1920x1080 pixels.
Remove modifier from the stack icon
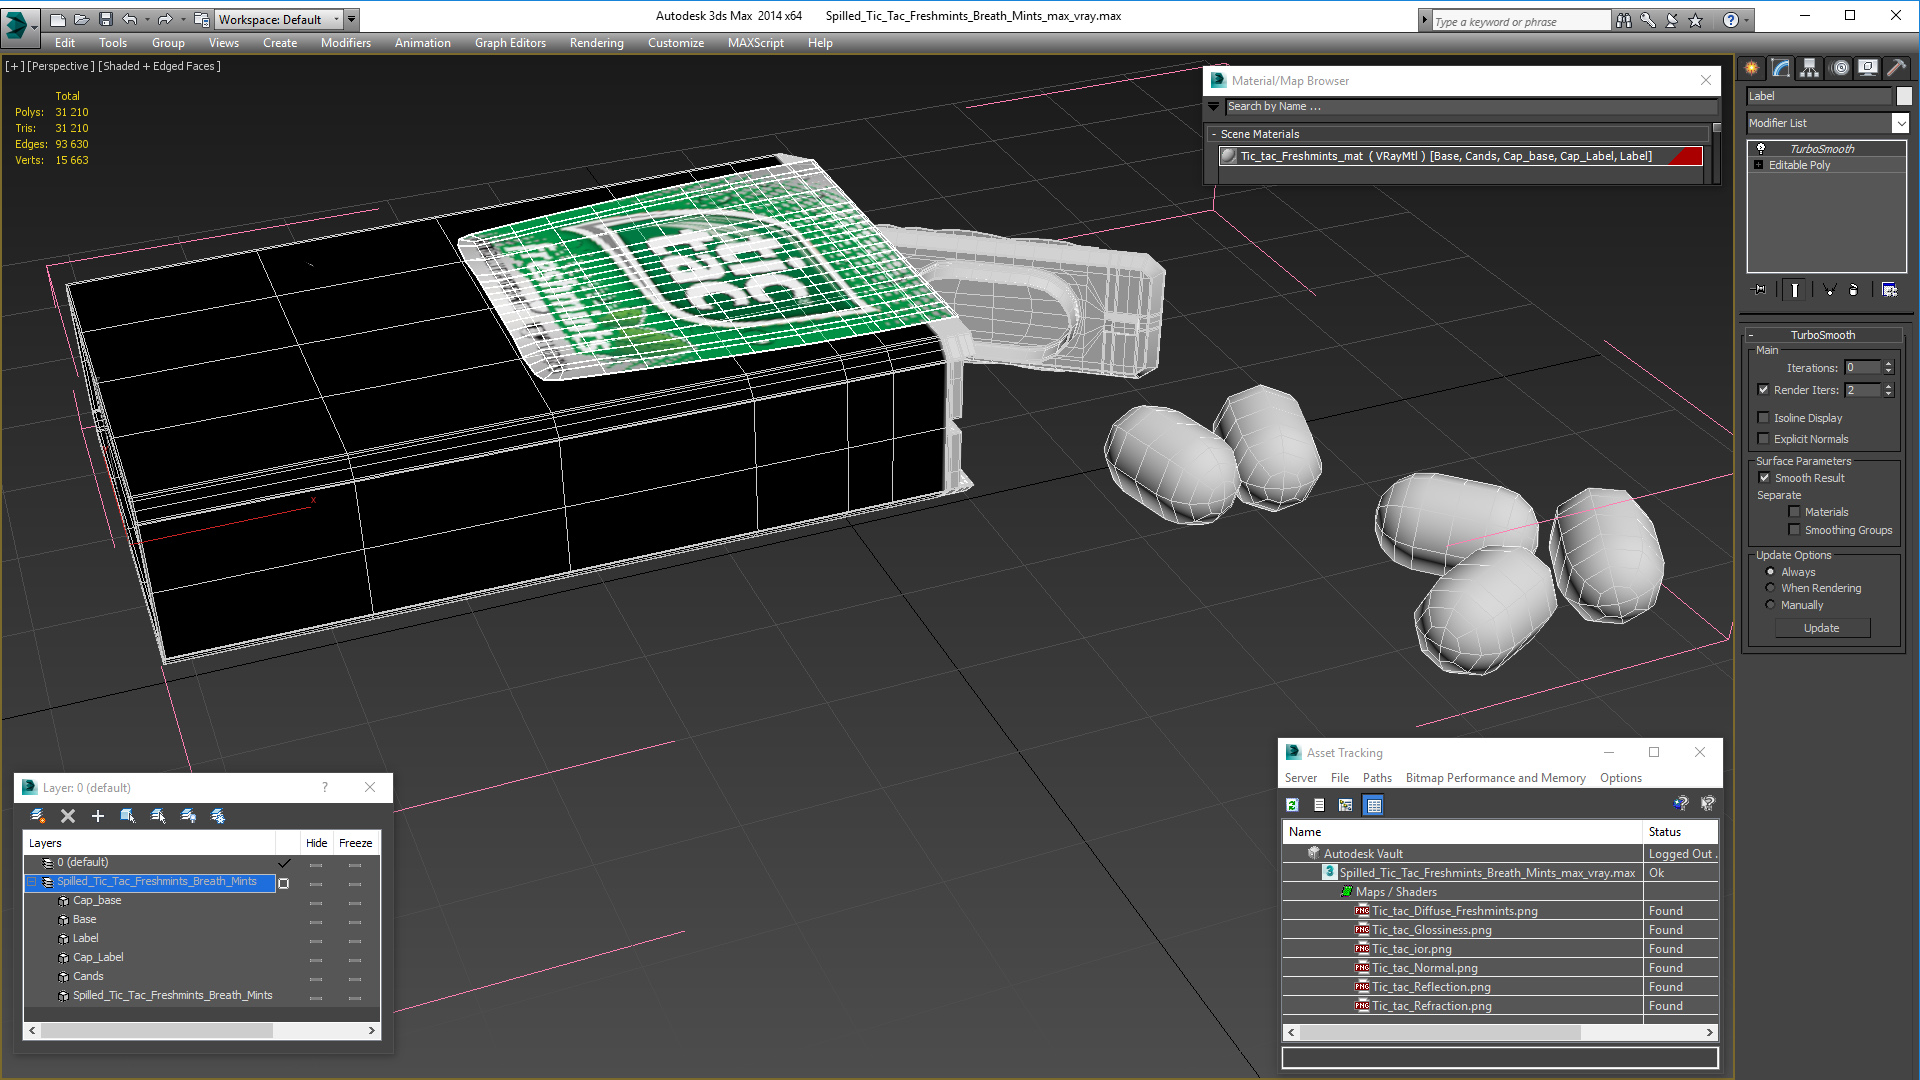1854,290
